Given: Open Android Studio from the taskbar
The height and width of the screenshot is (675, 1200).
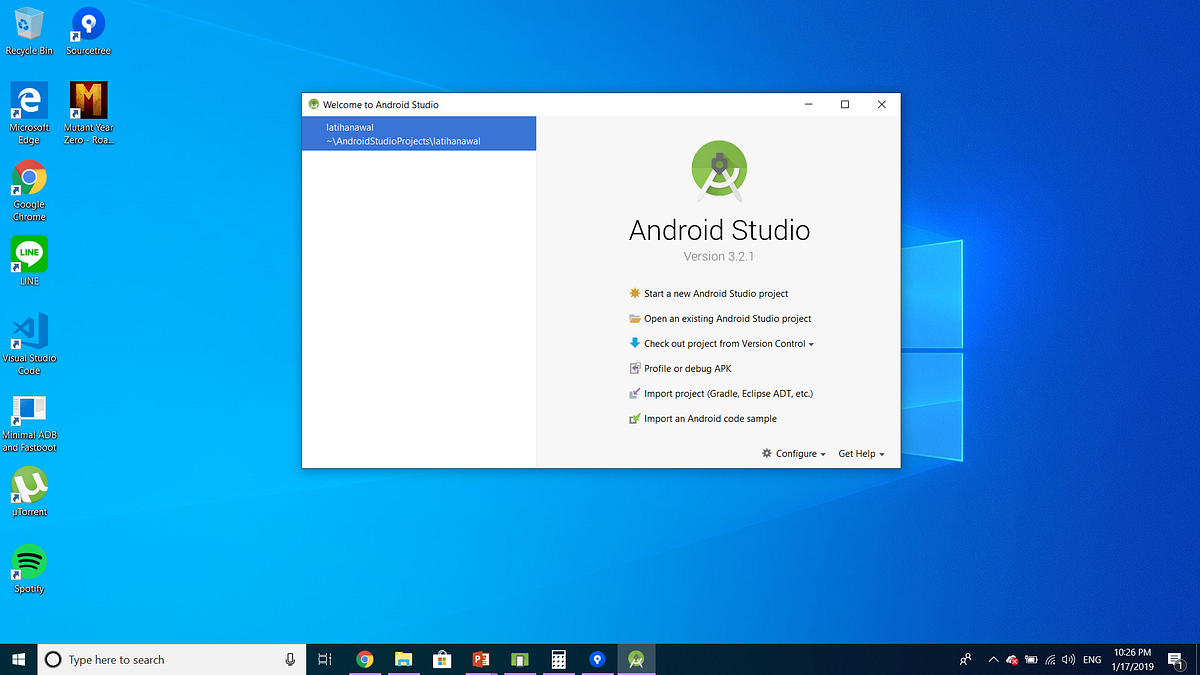Looking at the screenshot, I should pos(636,659).
